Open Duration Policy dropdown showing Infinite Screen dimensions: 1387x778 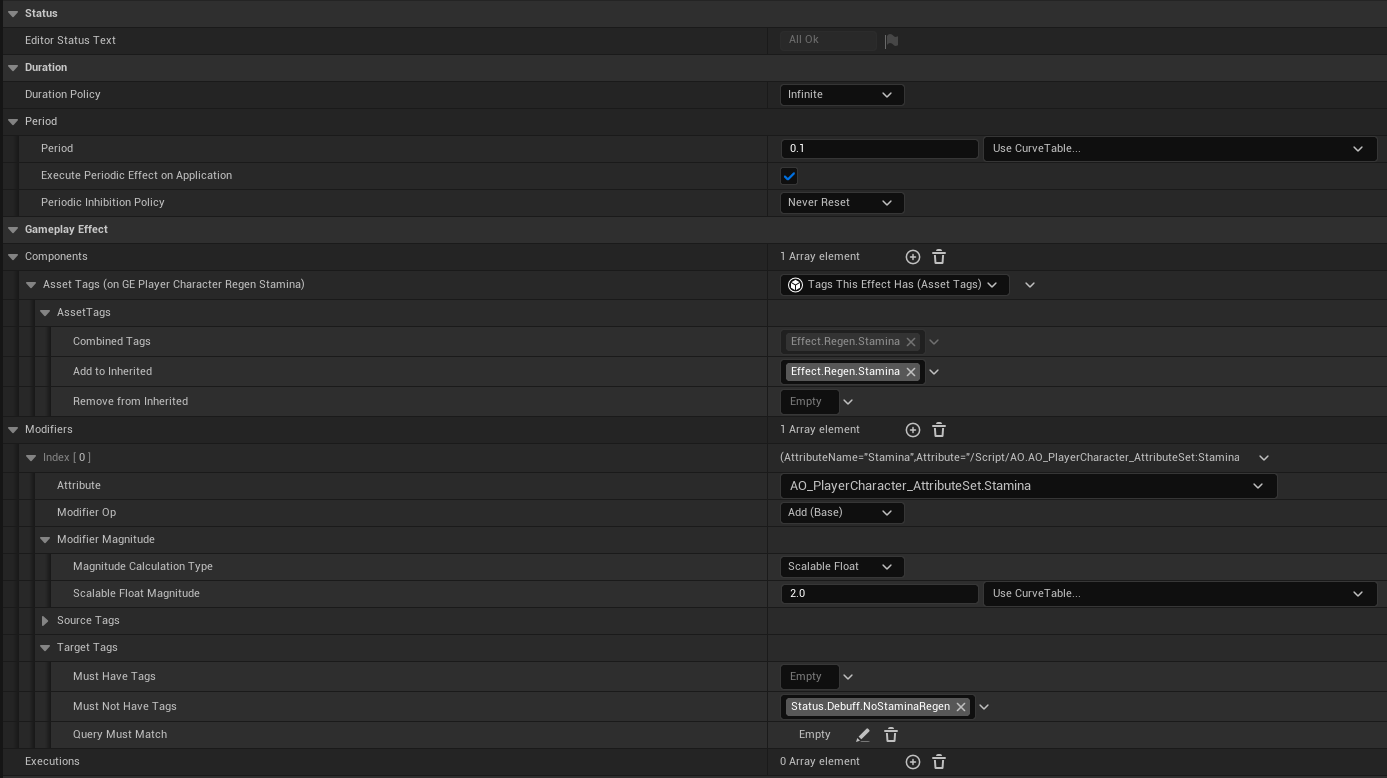tap(842, 95)
